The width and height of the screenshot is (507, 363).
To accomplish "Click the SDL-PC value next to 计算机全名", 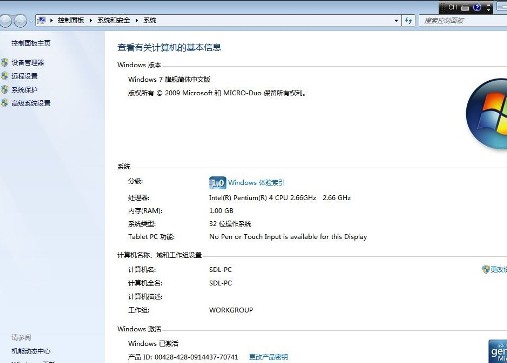I will [x=220, y=283].
